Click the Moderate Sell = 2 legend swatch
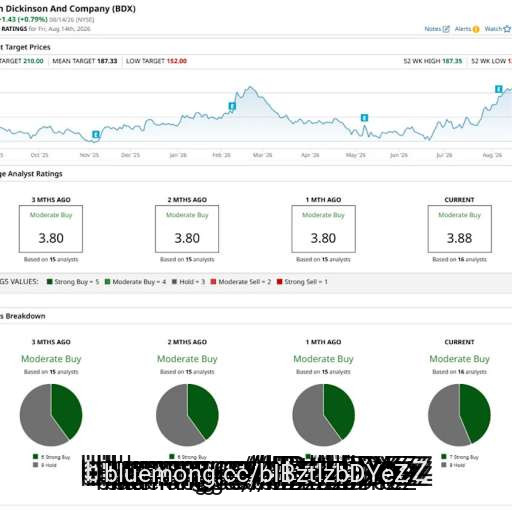 coord(213,282)
